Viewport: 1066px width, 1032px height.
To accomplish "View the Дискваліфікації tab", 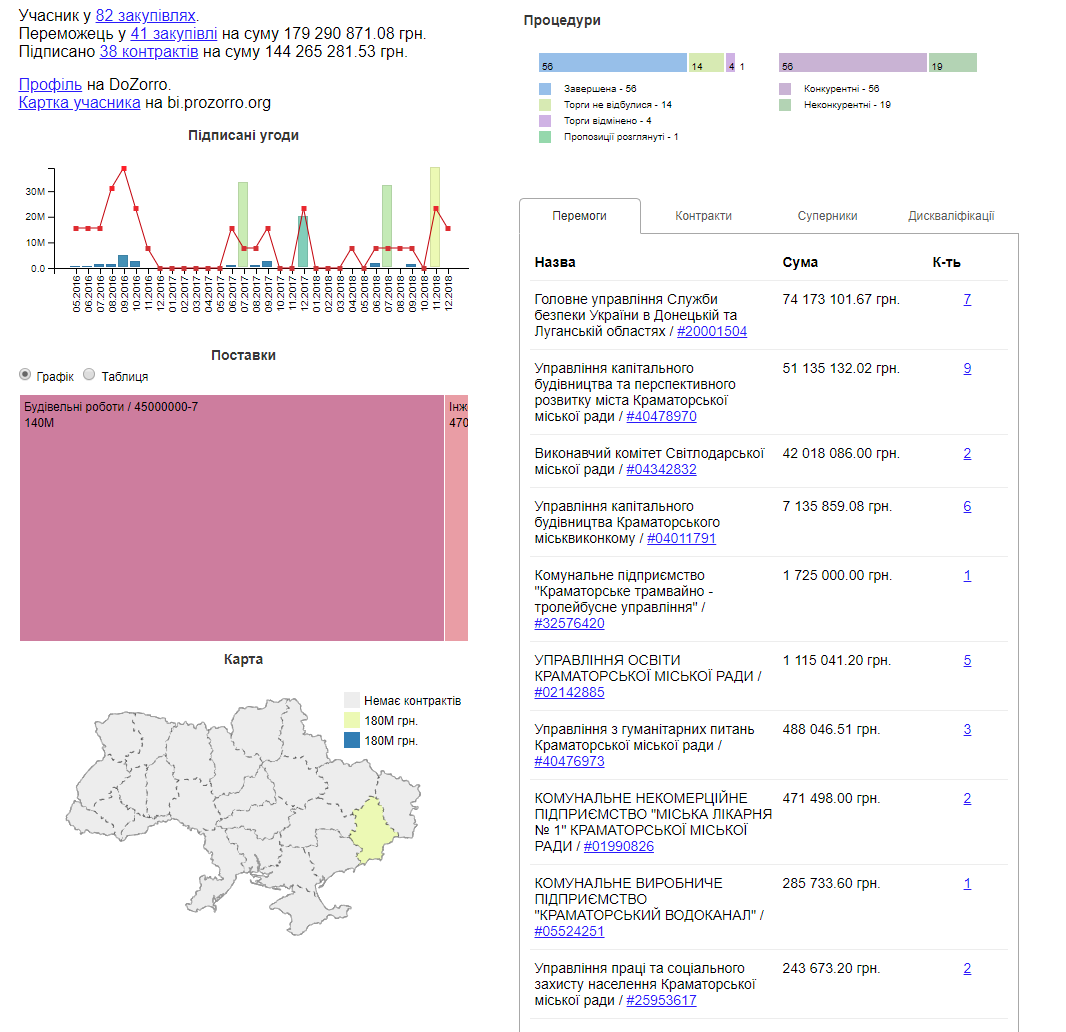I will coord(954,216).
